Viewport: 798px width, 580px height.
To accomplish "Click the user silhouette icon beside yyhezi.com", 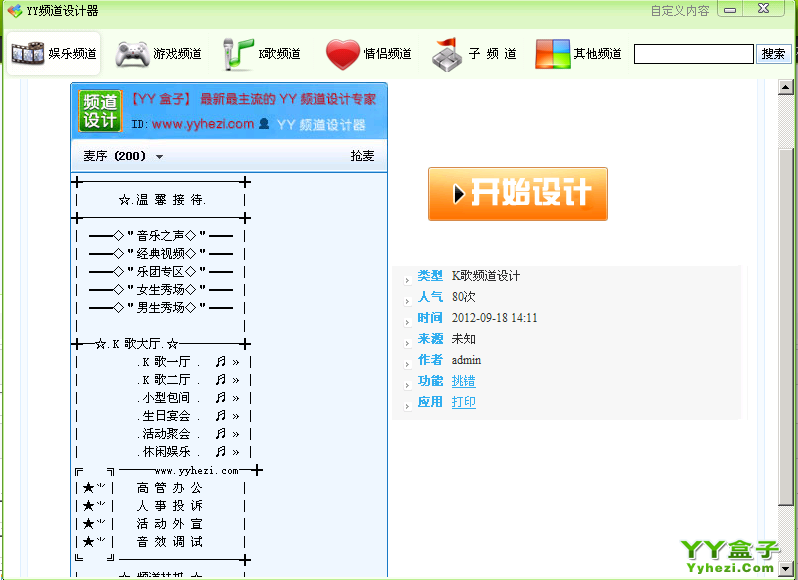I will pyautogui.click(x=264, y=123).
